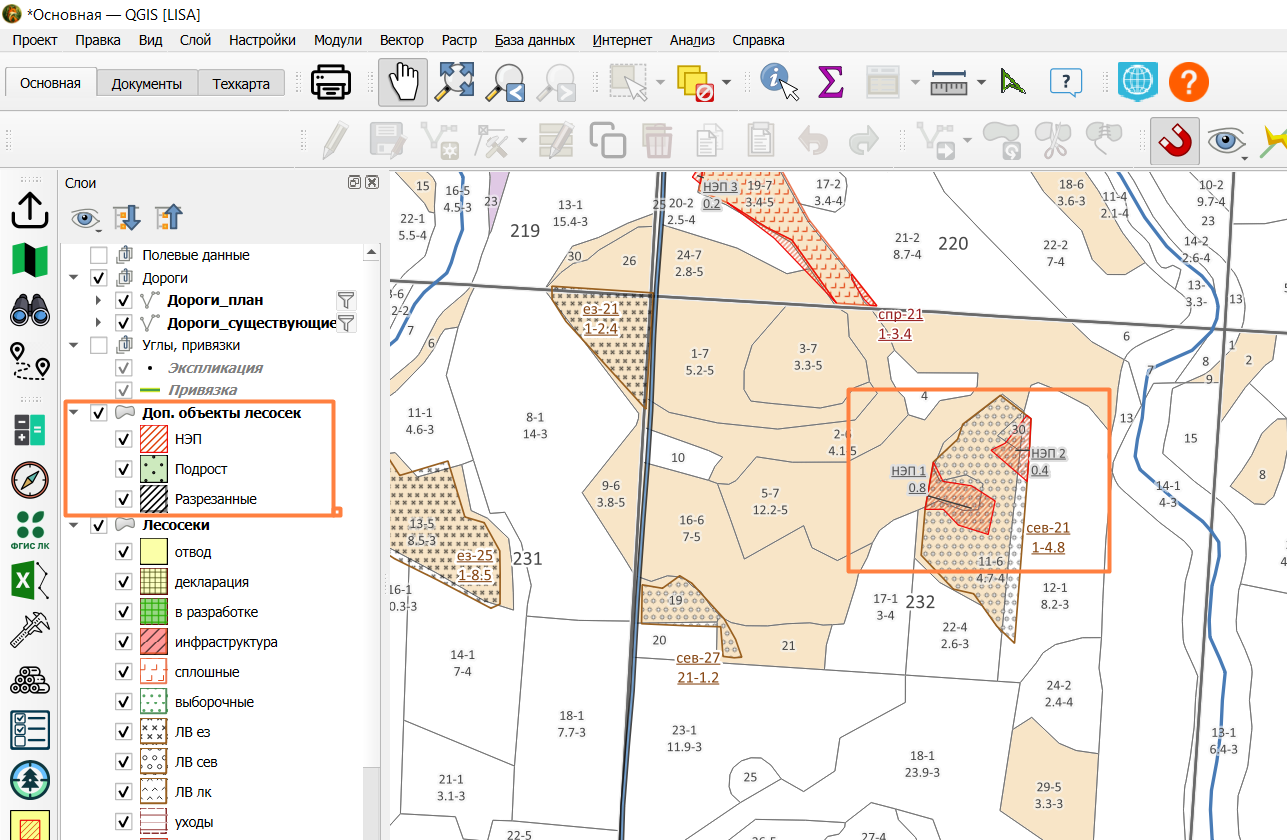
Task: Uncheck the Разрезанные legend checkbox
Action: click(123, 499)
